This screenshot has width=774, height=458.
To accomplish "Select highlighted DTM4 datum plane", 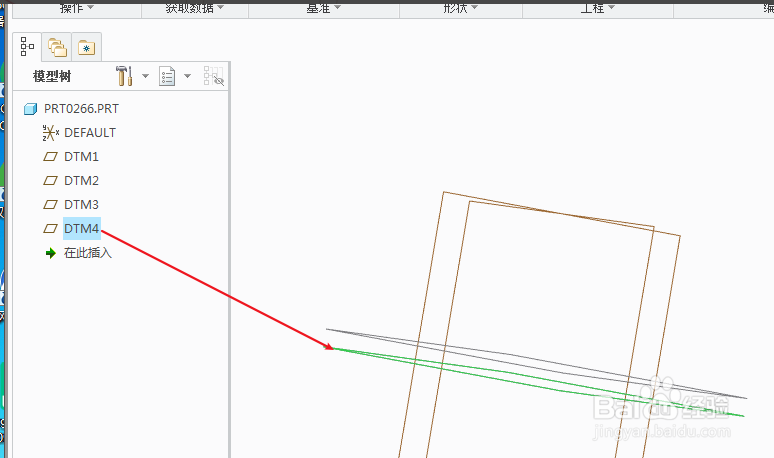I will click(82, 229).
